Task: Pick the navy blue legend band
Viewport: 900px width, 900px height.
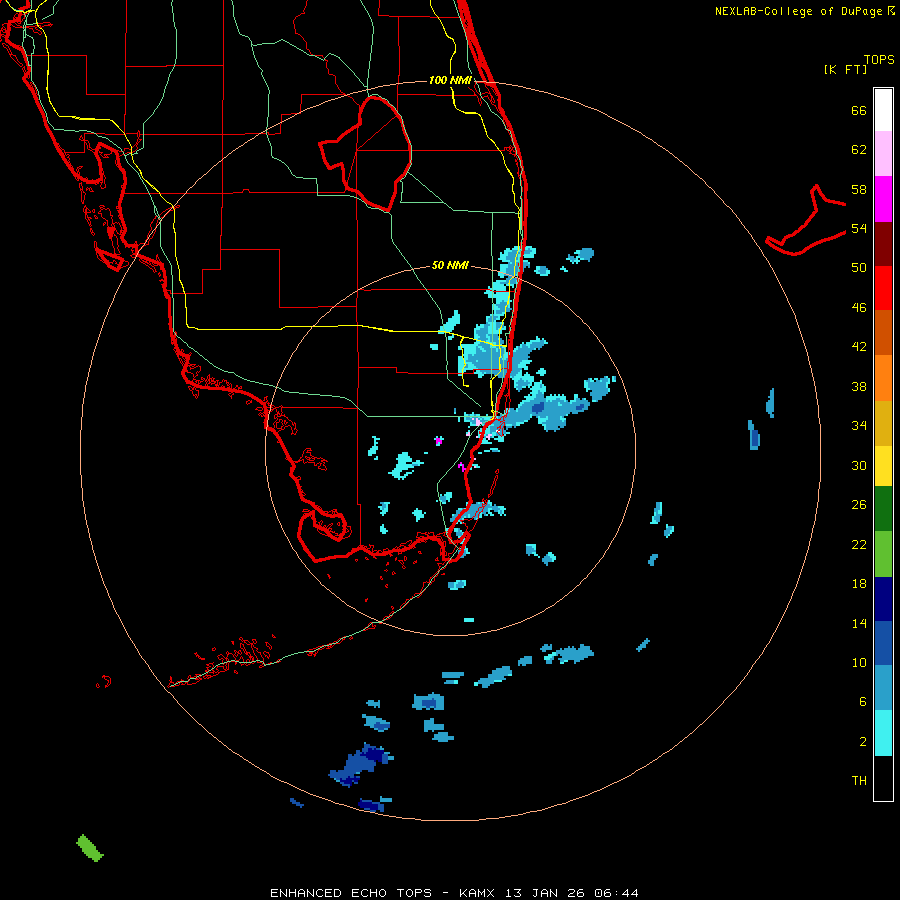Action: tap(883, 599)
